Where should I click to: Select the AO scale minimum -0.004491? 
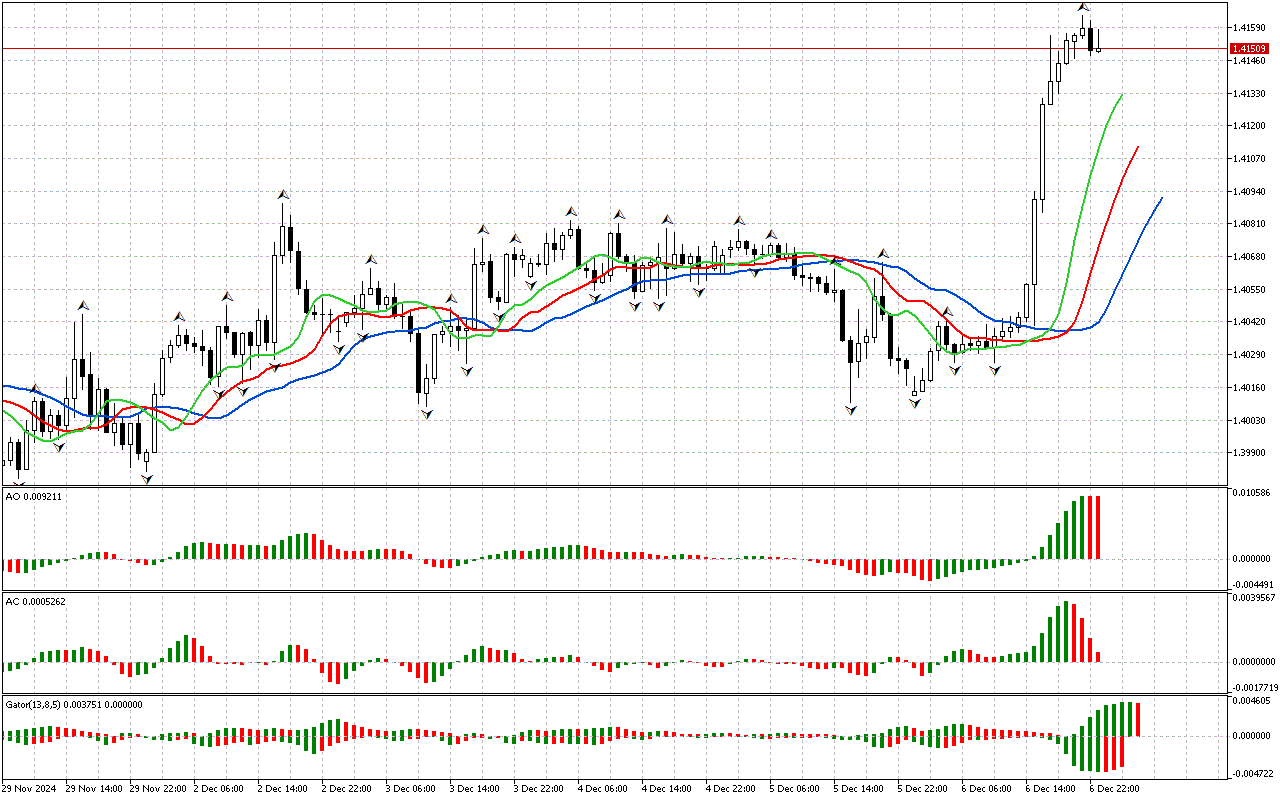1251,585
